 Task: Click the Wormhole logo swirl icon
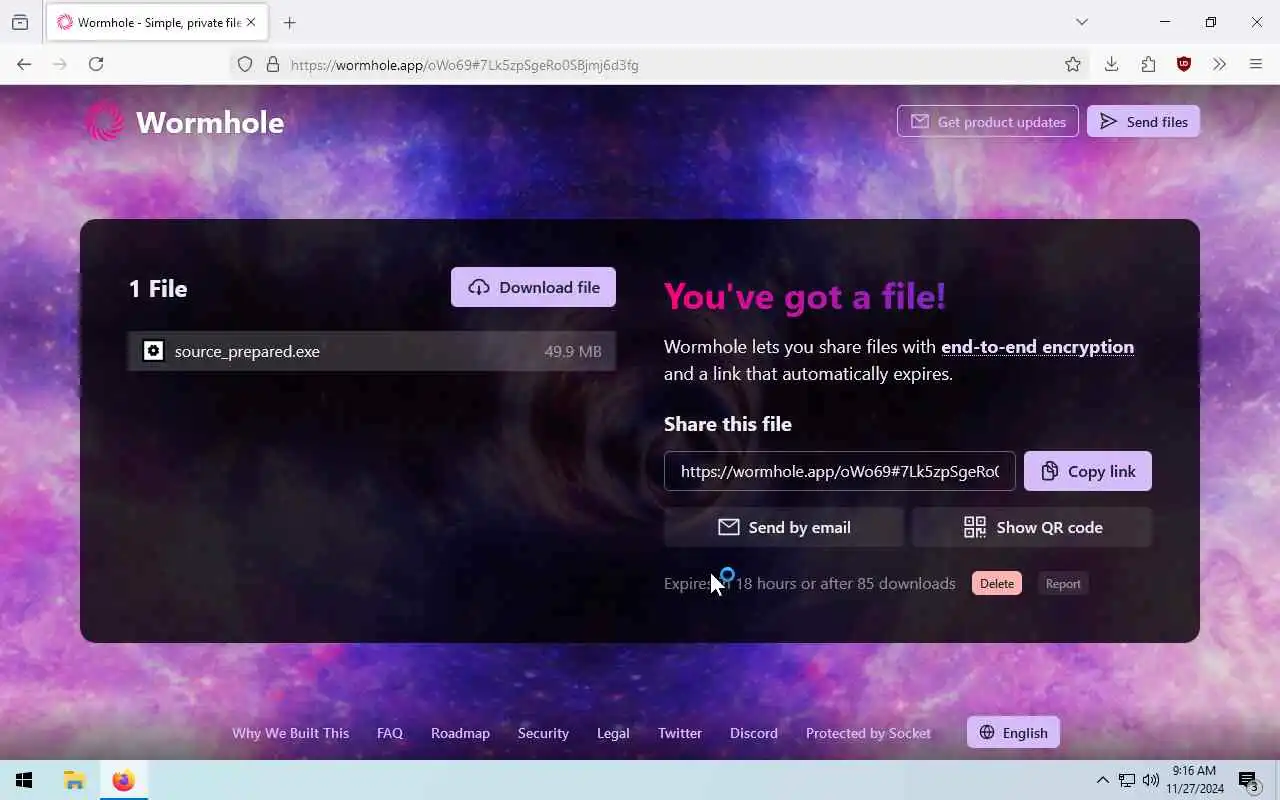[x=104, y=122]
